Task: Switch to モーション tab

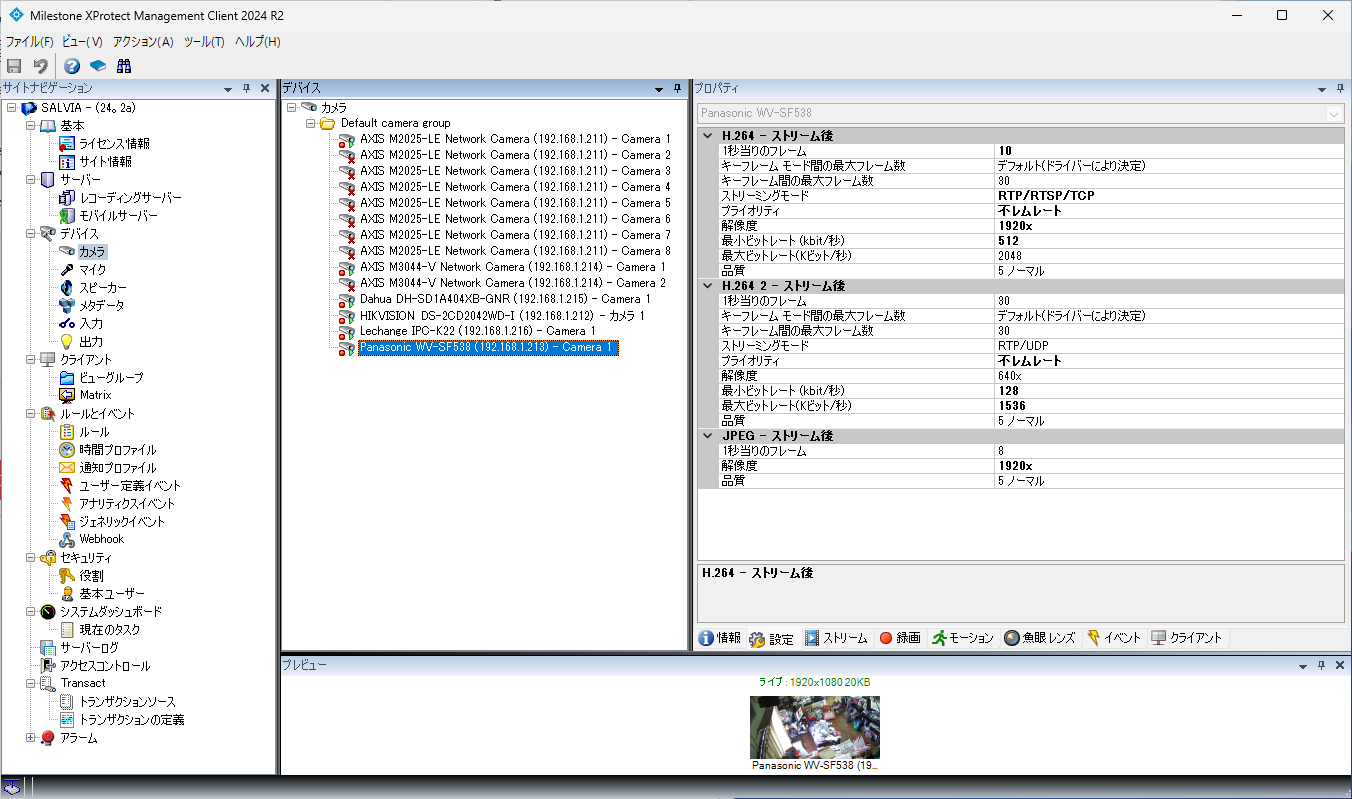Action: pos(962,638)
